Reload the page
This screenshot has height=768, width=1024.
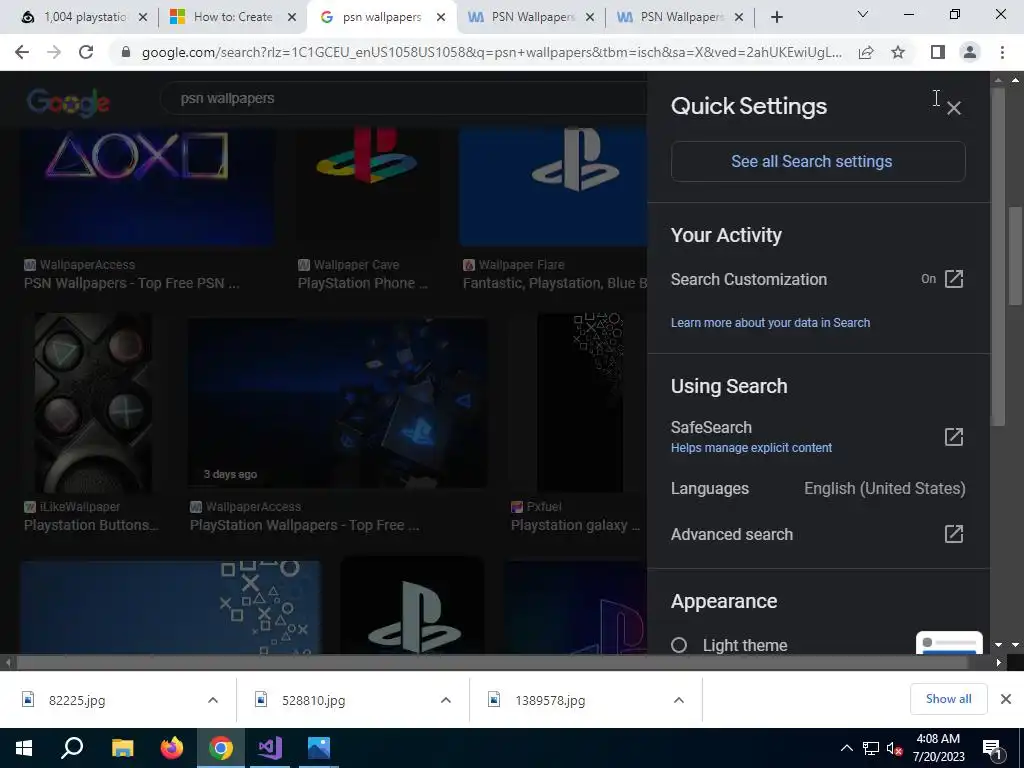86,52
